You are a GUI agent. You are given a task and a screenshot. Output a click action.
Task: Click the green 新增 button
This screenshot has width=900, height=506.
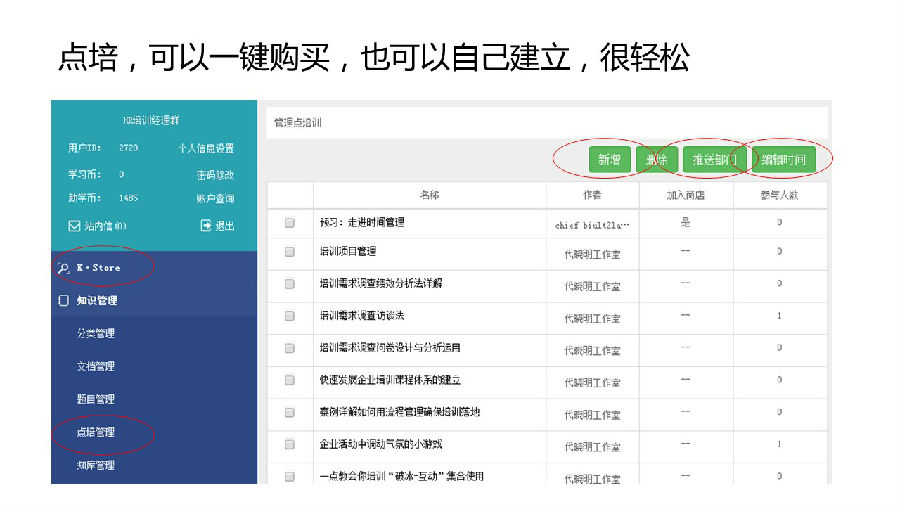click(x=610, y=159)
